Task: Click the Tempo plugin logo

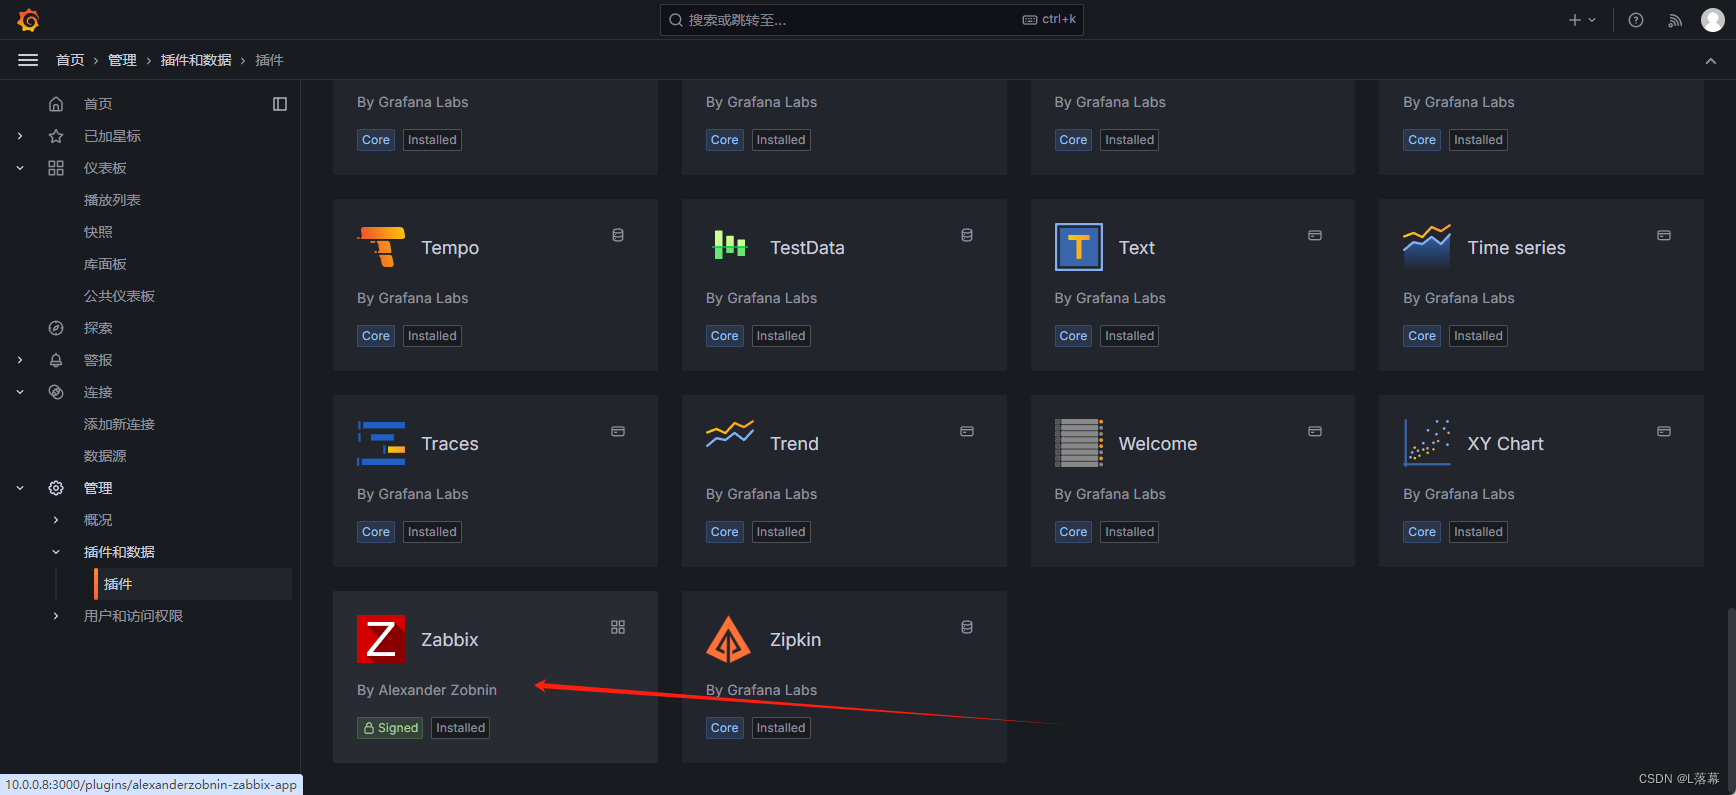Action: 381,247
